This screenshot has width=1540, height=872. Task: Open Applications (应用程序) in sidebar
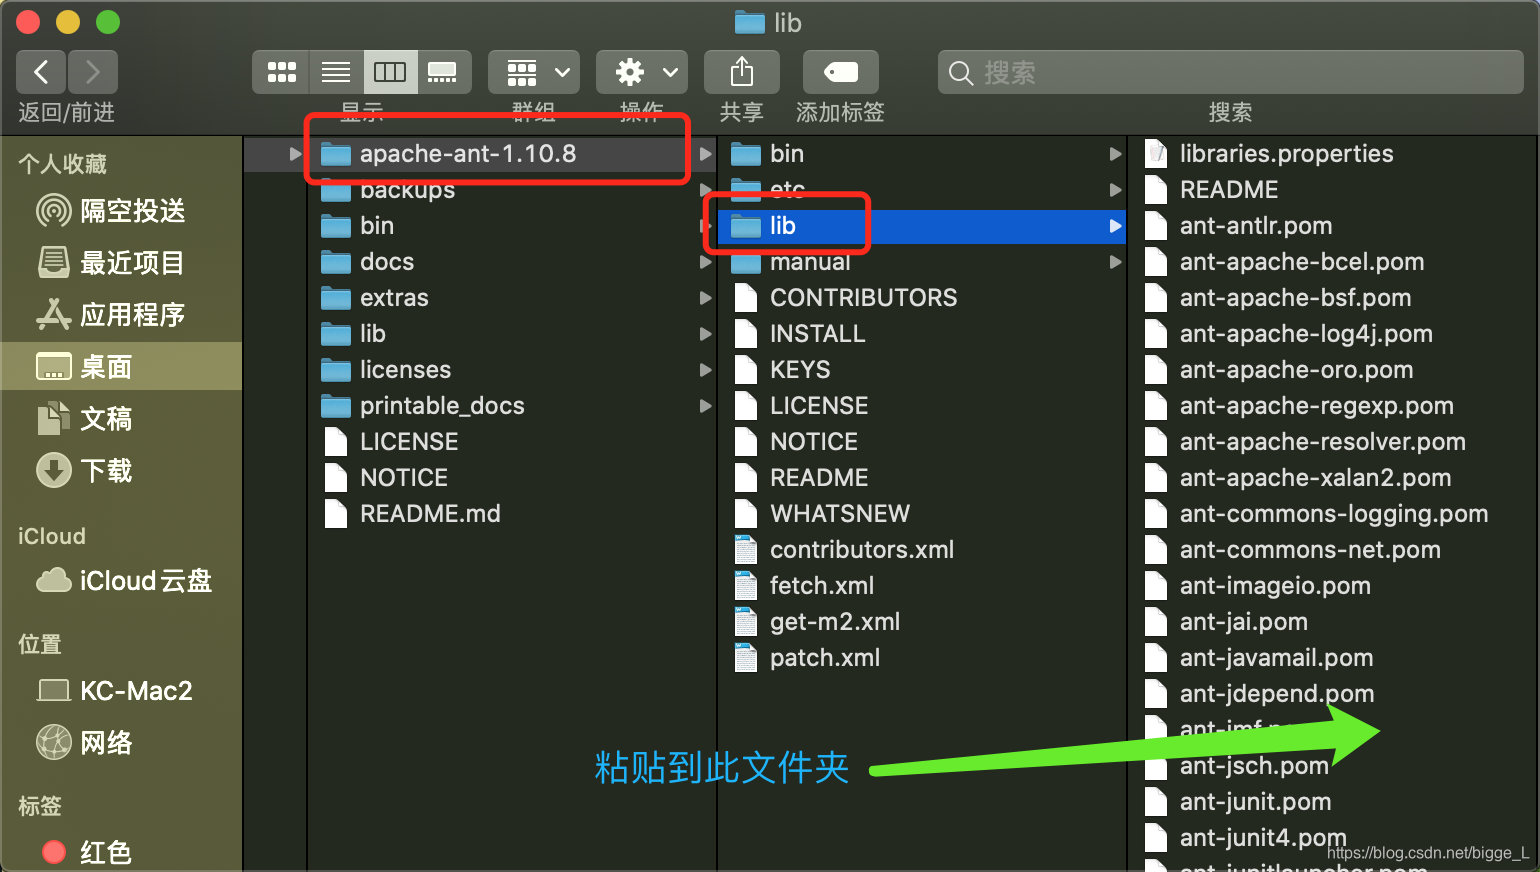[121, 315]
